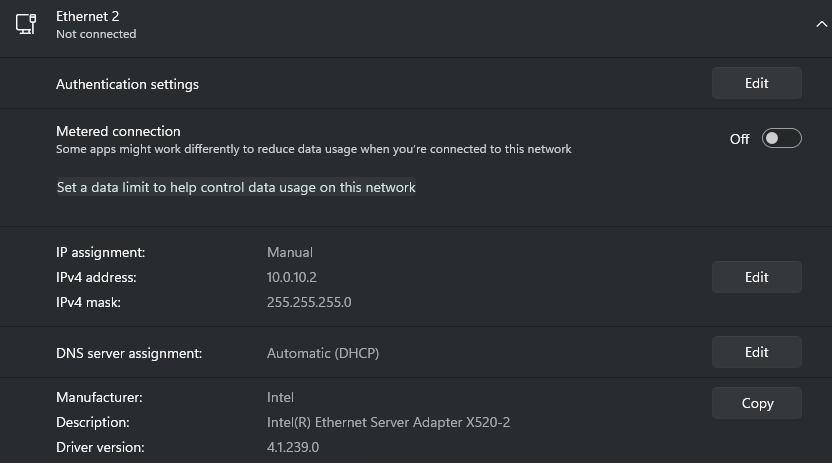Click the Intel(R) Ethernet Server Adapter X520-2 description
Screen dimensions: 832x463
tap(388, 423)
